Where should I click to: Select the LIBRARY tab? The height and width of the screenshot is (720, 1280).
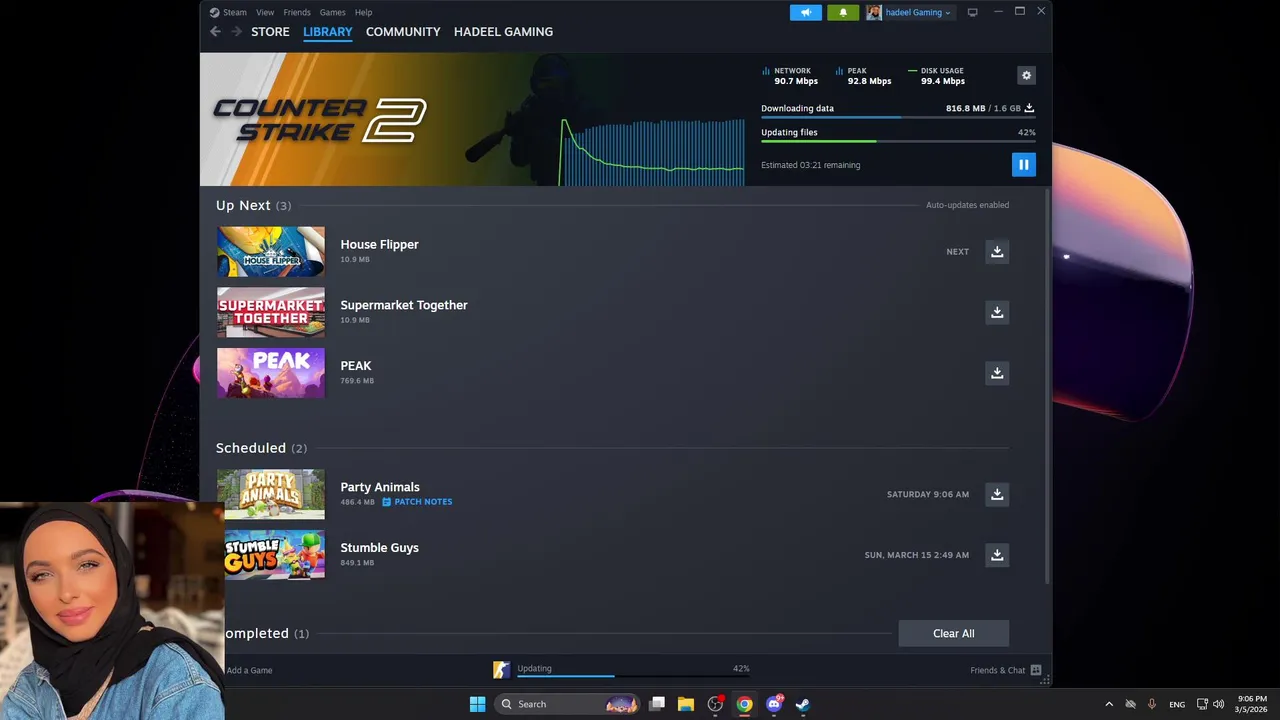click(x=328, y=32)
